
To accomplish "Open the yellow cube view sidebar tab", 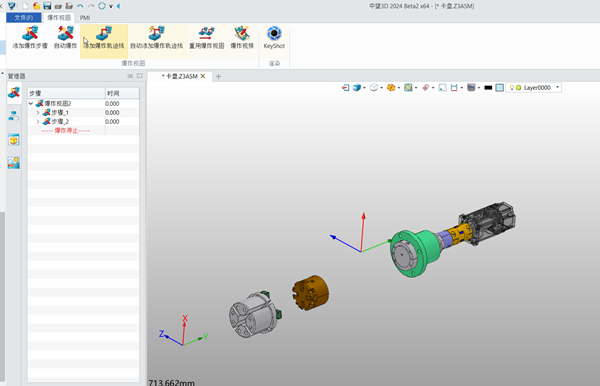I will point(14,140).
